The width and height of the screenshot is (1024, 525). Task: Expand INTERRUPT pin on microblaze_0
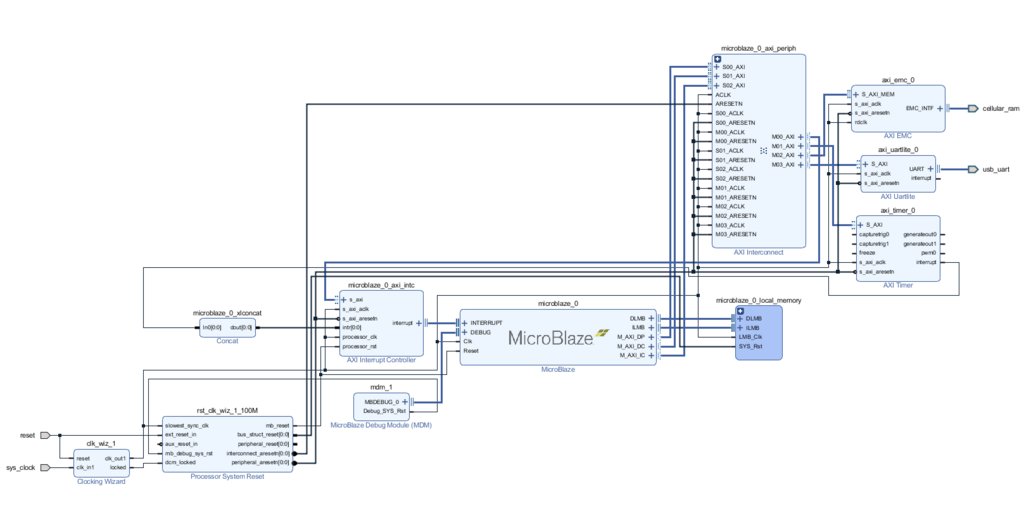click(x=465, y=323)
